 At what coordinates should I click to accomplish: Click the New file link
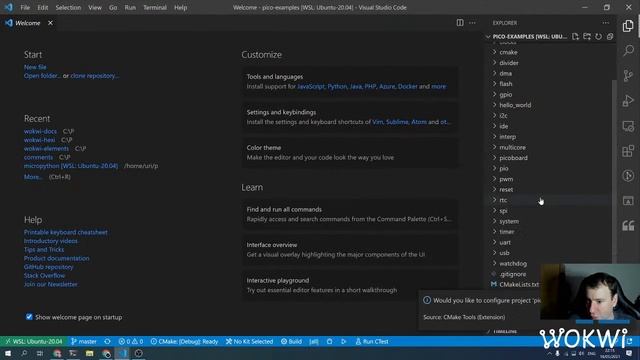35,67
